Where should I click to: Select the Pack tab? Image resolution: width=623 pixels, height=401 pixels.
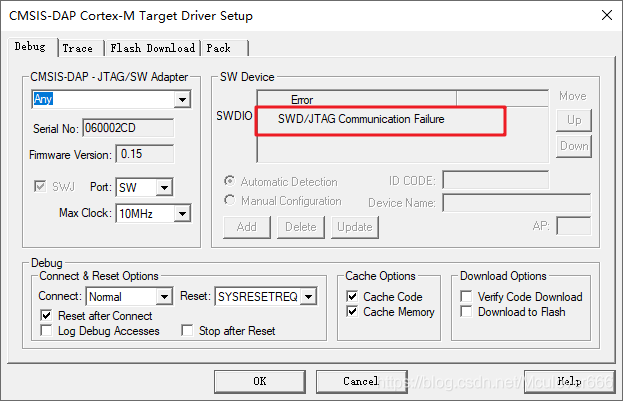coord(224,48)
